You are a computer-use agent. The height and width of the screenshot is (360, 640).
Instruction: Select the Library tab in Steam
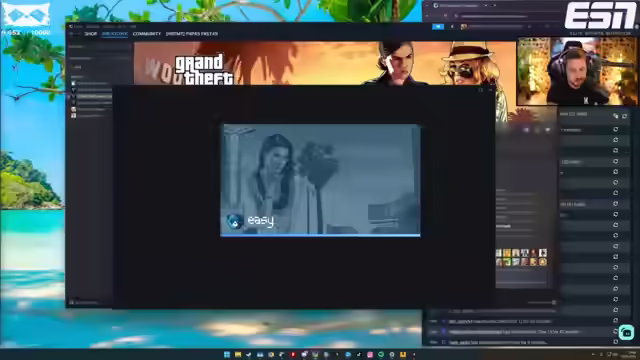click(115, 34)
